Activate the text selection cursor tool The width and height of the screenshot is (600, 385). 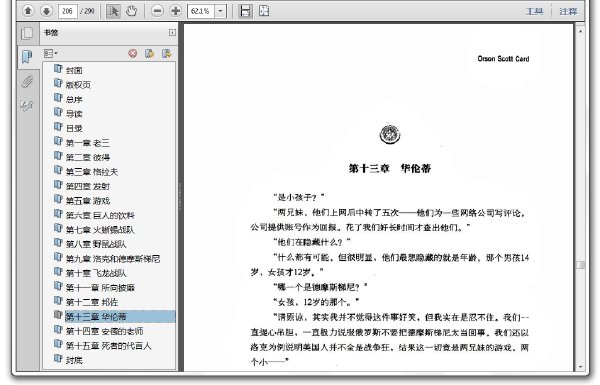click(113, 11)
